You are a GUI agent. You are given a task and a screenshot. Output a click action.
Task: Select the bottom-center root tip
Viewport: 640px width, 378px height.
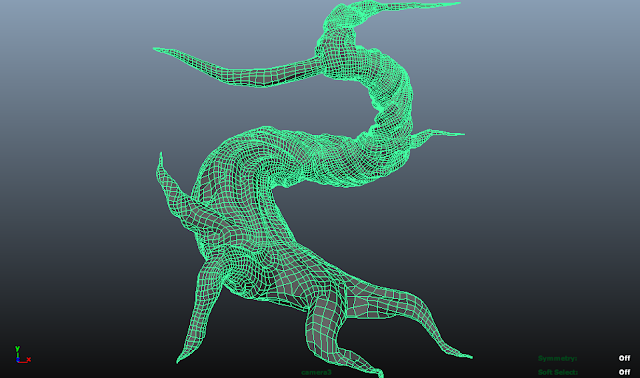click(379, 372)
